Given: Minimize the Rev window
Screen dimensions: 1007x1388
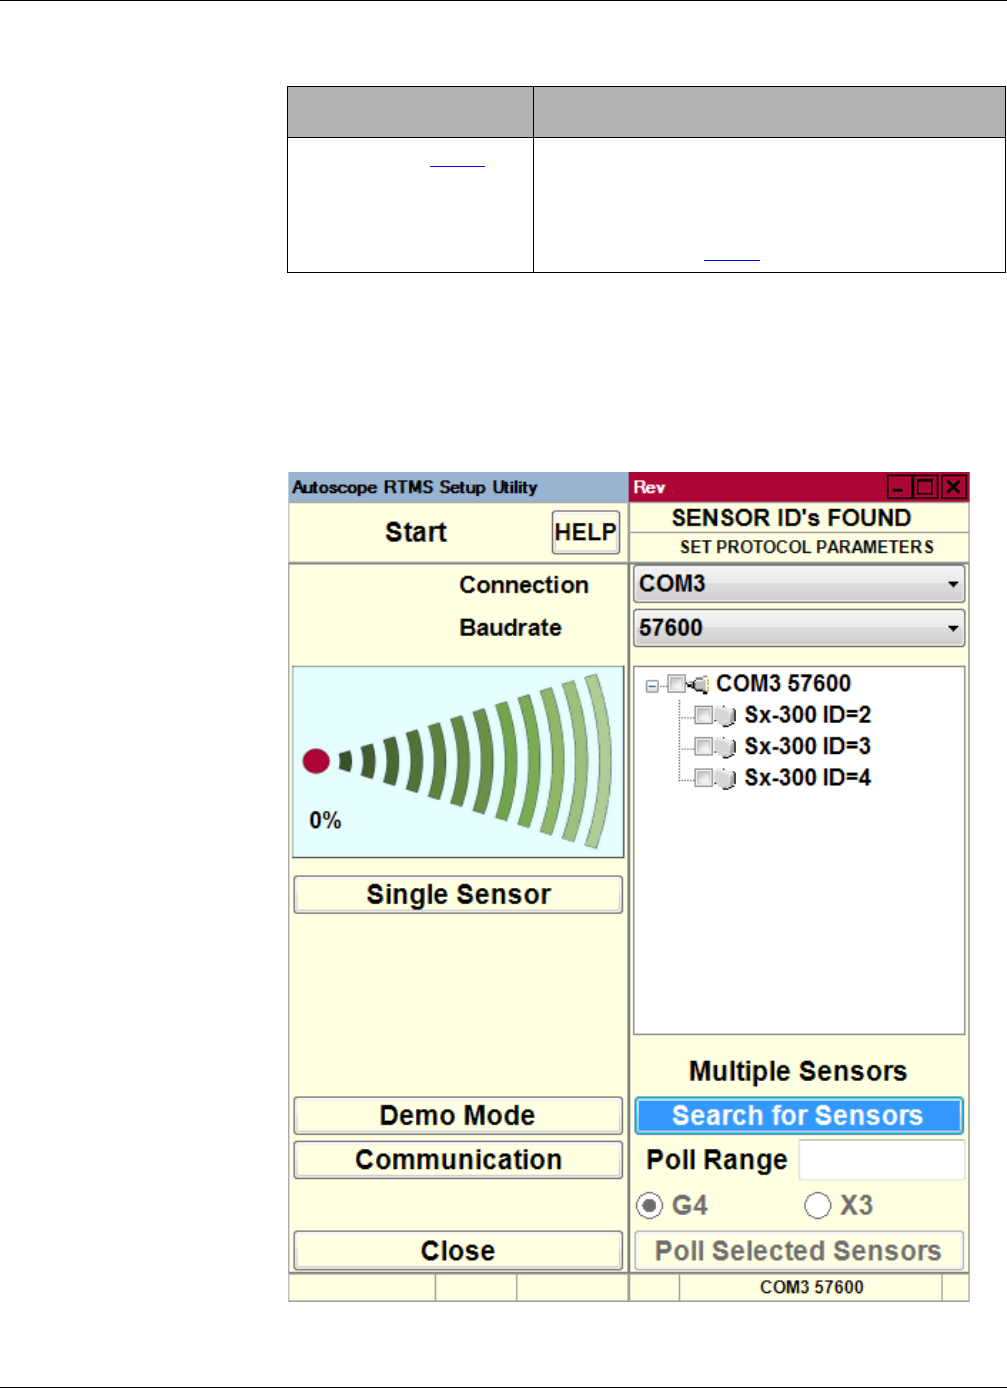Looking at the screenshot, I should (899, 487).
